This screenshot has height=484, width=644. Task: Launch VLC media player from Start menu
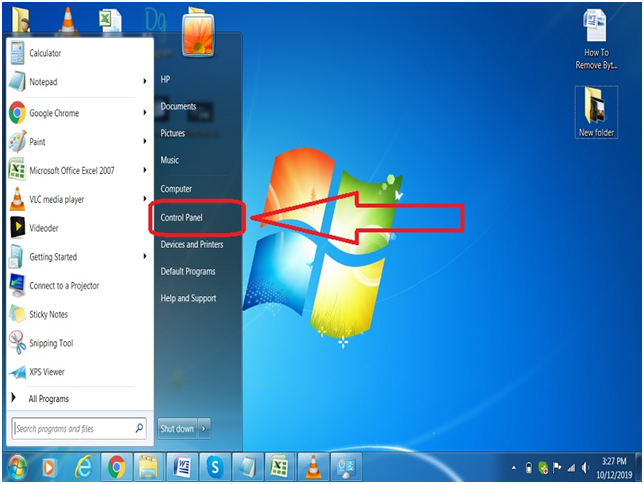(x=78, y=199)
